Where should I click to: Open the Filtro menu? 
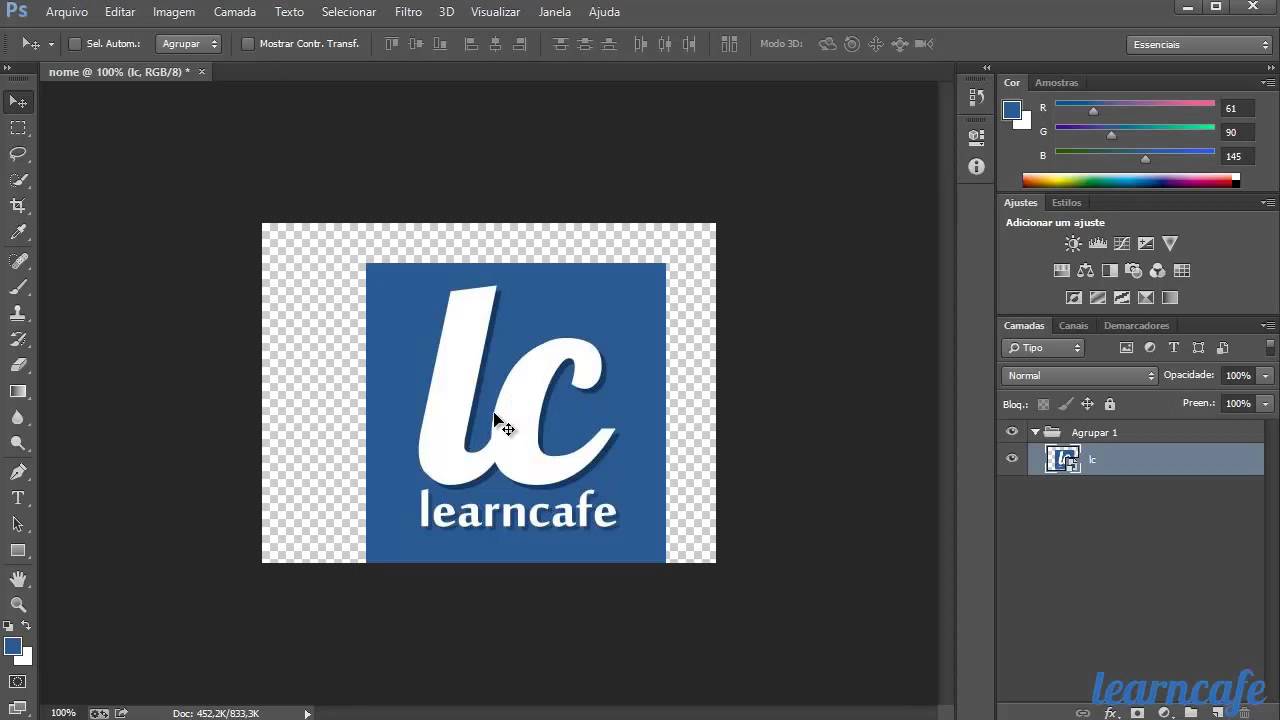408,12
